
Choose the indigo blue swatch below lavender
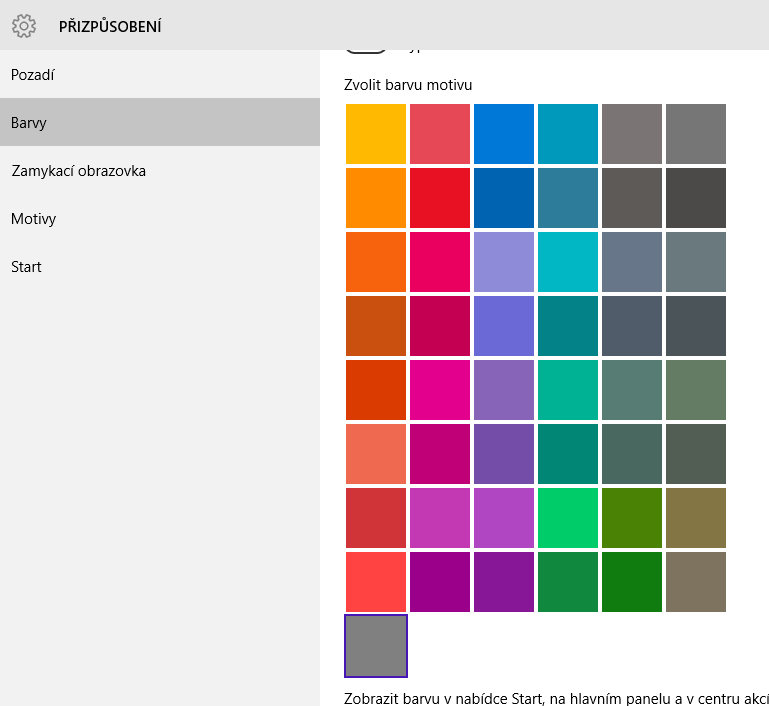[504, 326]
